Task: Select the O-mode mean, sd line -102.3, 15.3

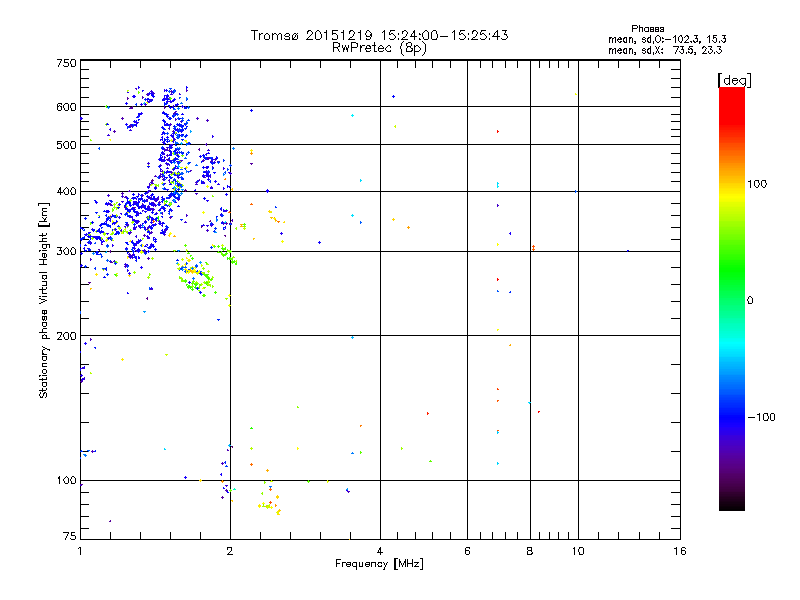Action: point(667,39)
